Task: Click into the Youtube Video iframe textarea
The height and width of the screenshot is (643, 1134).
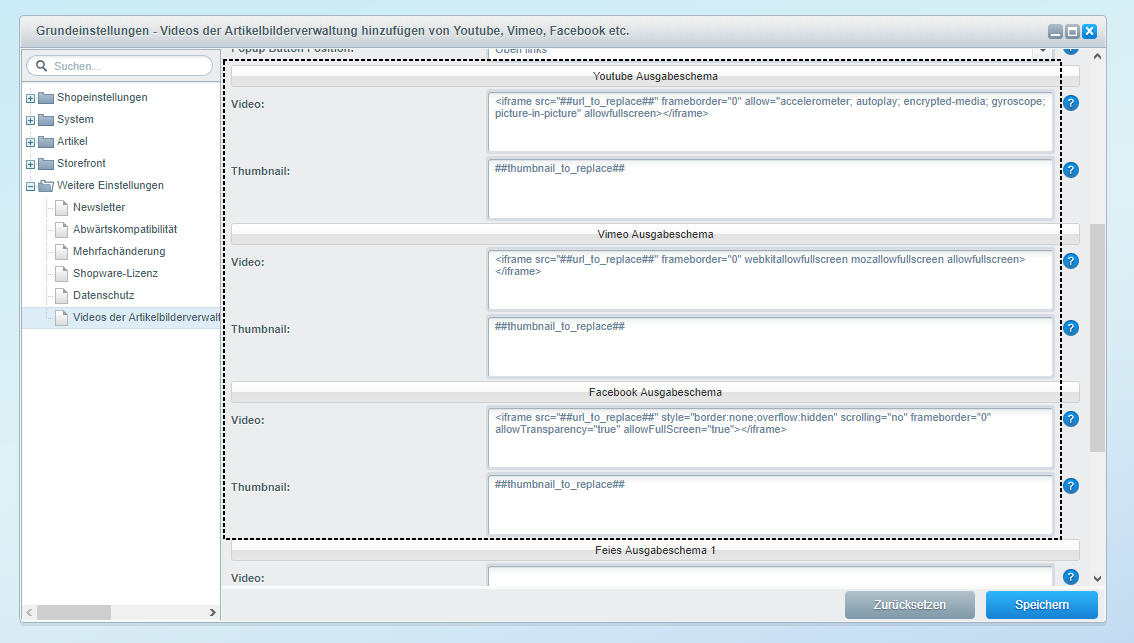Action: coord(770,122)
